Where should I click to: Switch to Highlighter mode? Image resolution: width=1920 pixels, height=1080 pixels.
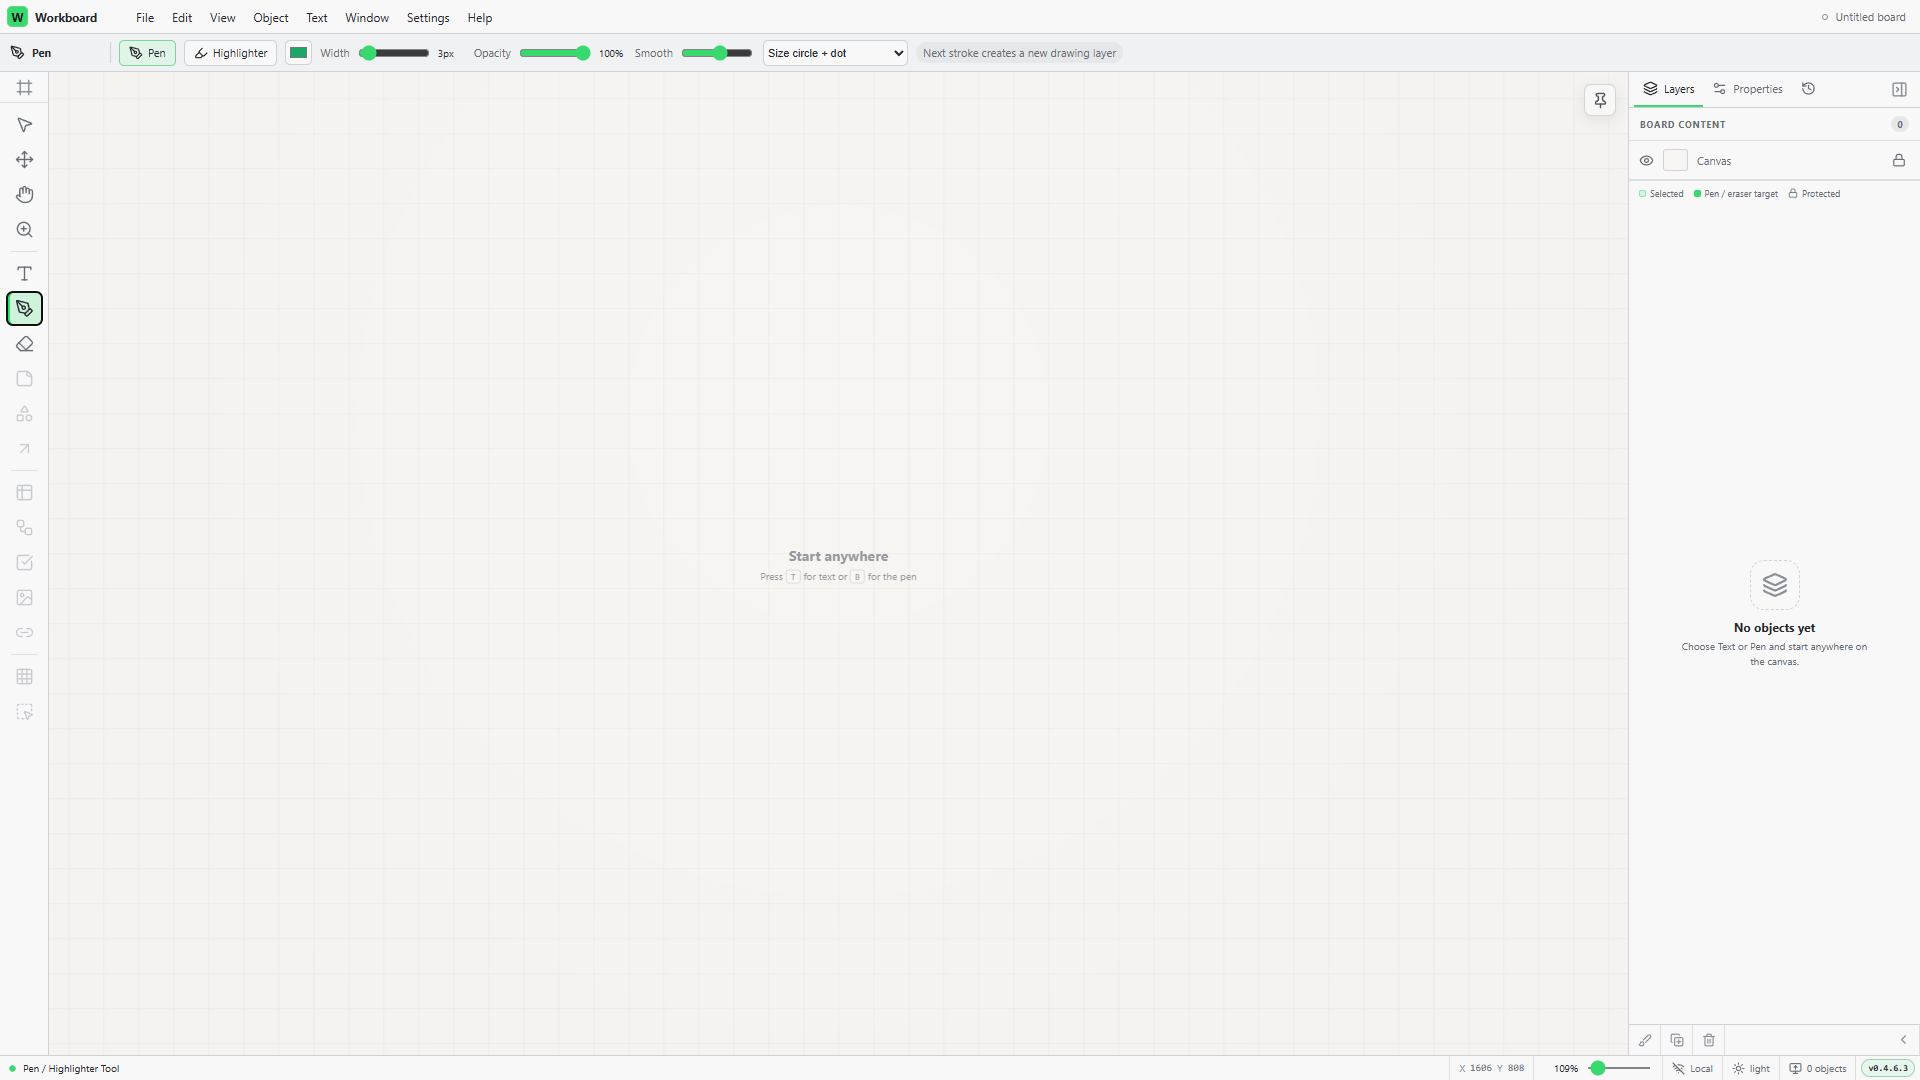pos(230,53)
